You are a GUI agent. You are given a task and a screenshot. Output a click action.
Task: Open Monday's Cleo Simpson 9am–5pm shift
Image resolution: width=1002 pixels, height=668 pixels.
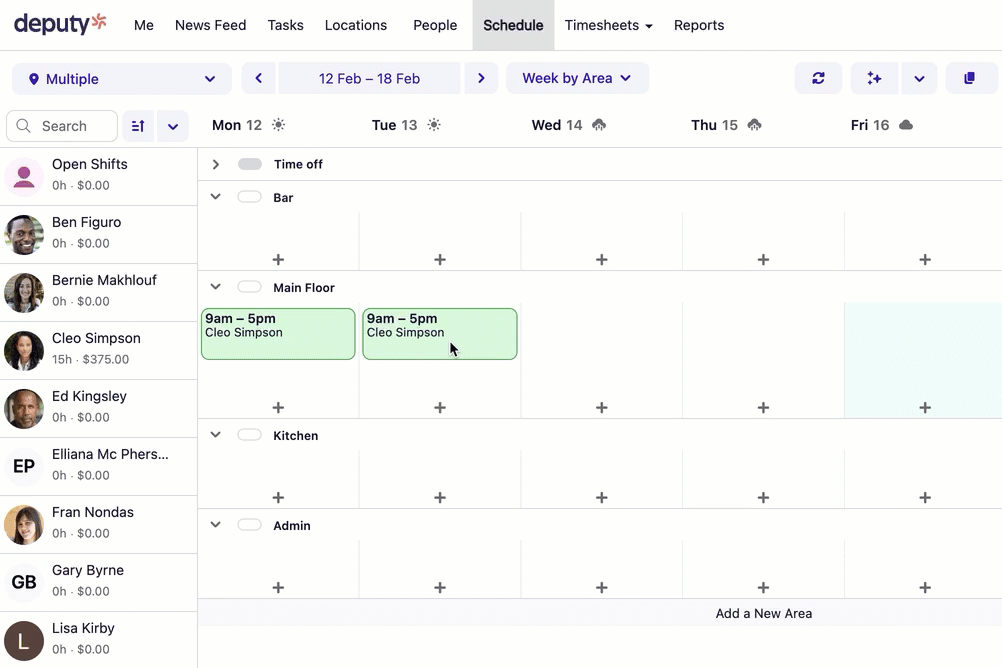(x=278, y=334)
